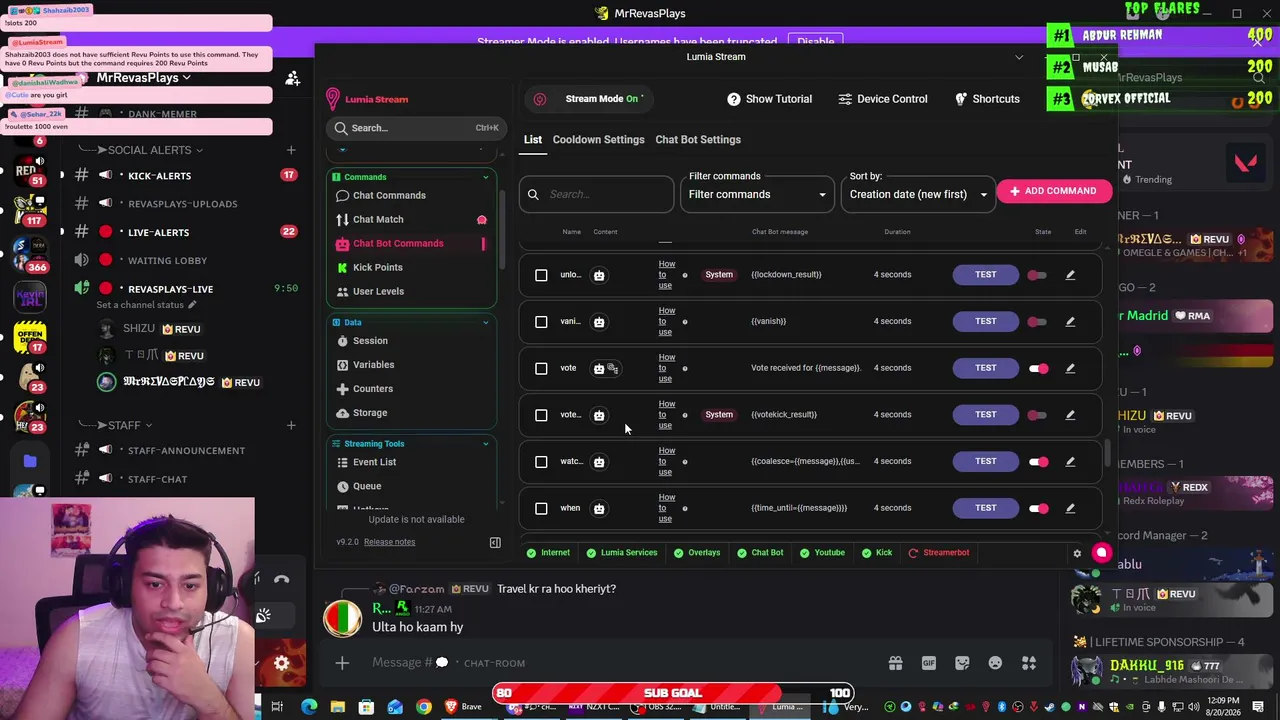The image size is (1280, 720).
Task: Collapse the Data sidebar group
Action: [x=486, y=322]
